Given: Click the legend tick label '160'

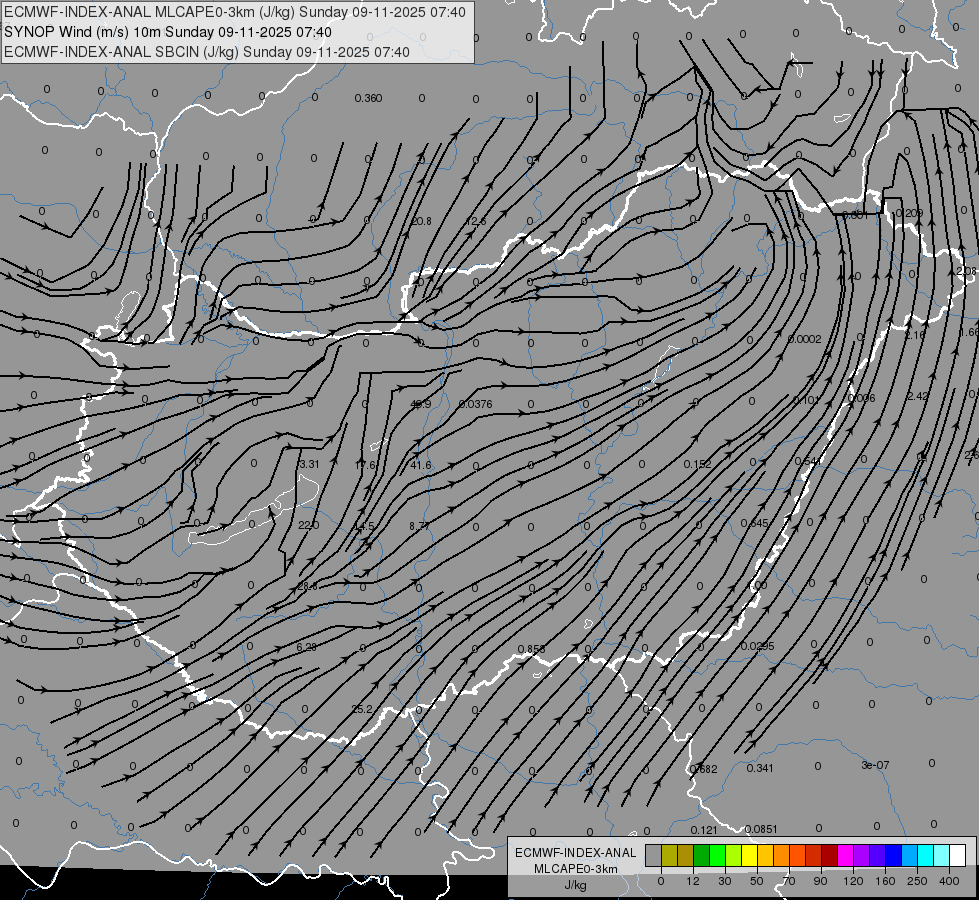Looking at the screenshot, I should 885,881.
